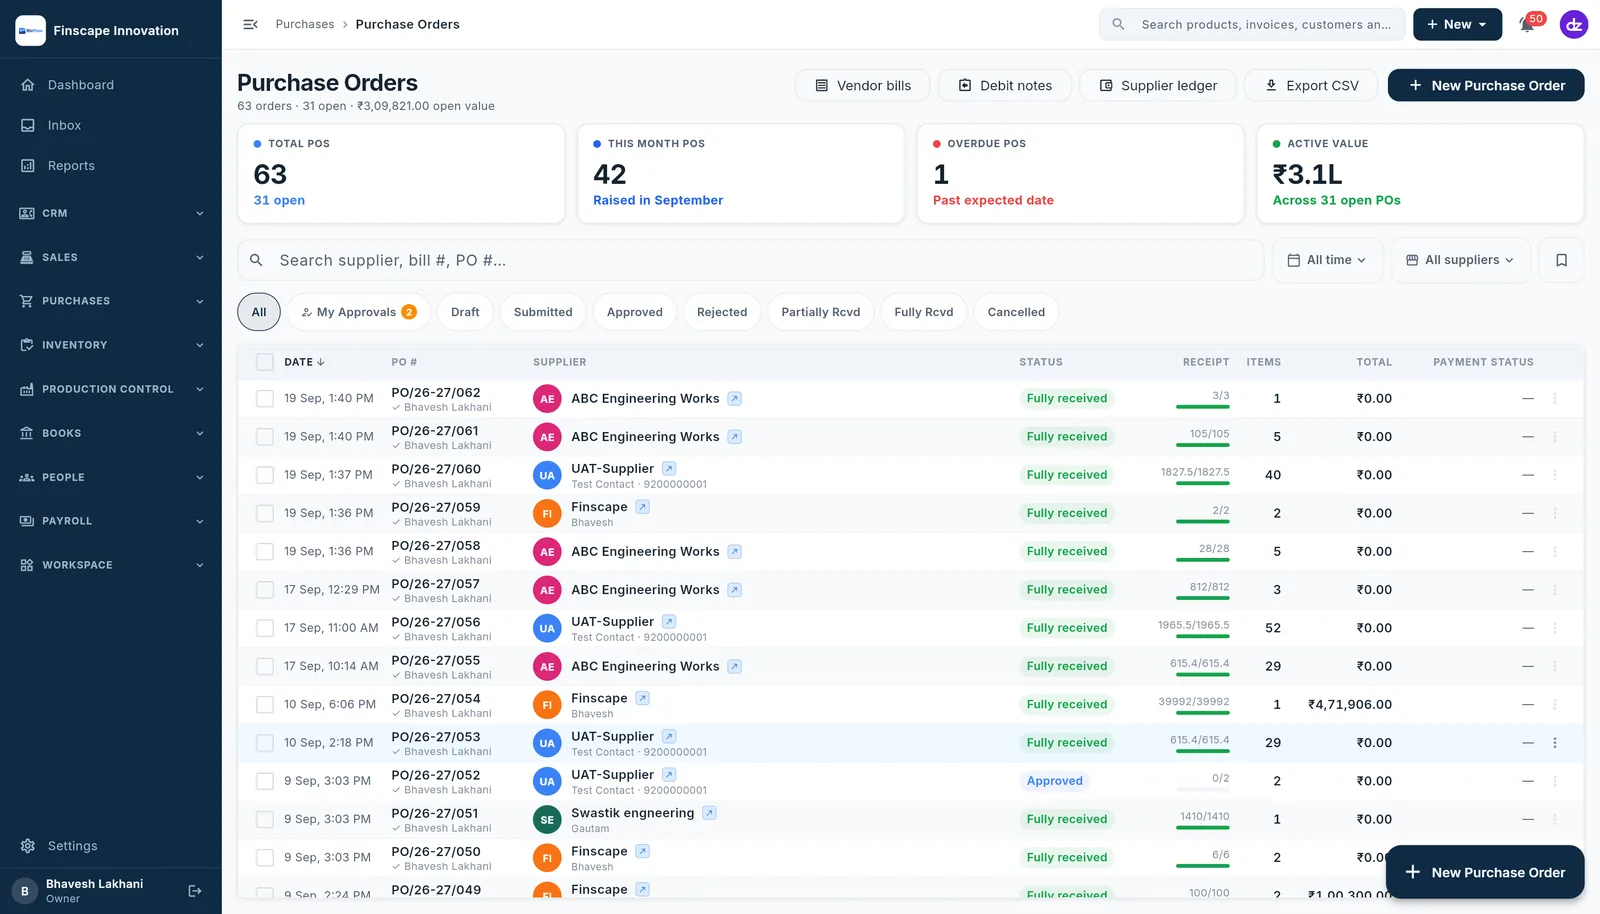Expand the Inventory sidebar section
This screenshot has width=1600, height=914.
110,345
